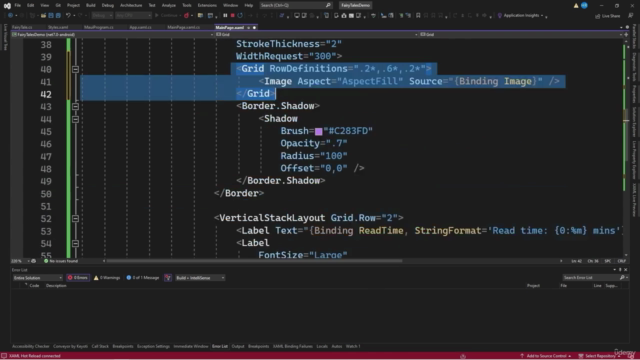Click the health indicator icon by zoom
The image size is (640, 360).
click(x=33, y=261)
